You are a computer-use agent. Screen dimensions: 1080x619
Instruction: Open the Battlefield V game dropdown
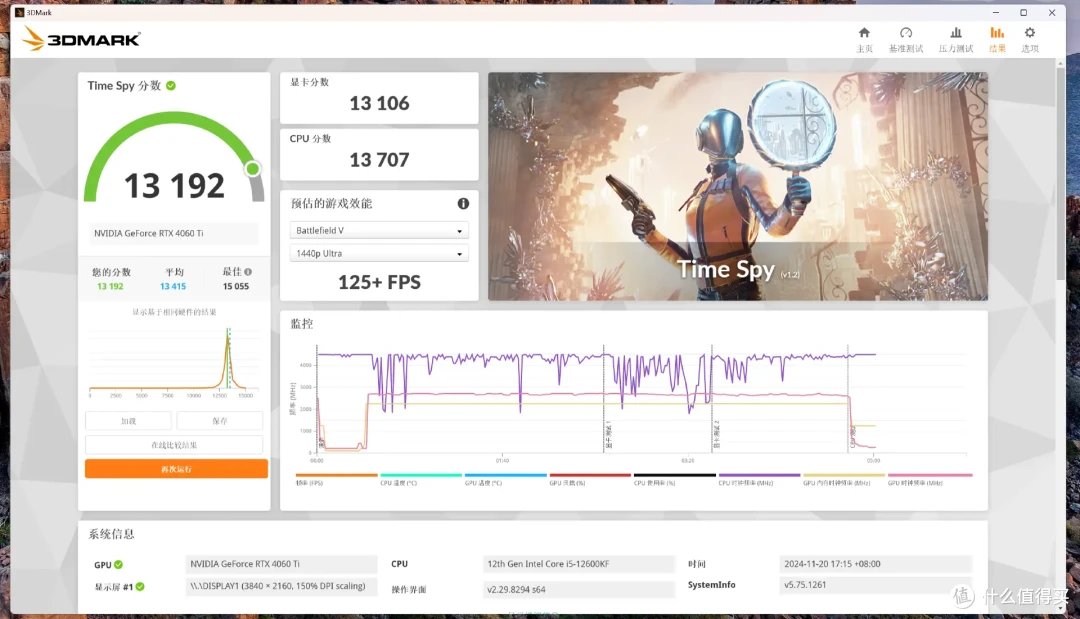click(379, 231)
